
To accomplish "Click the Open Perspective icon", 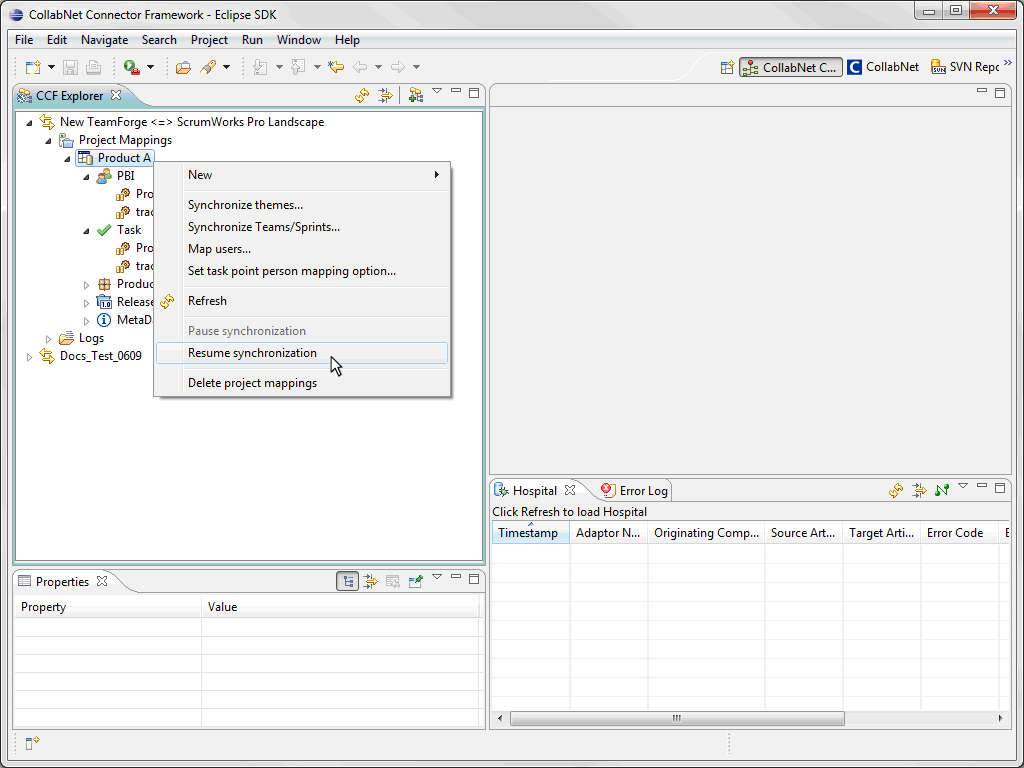I will pos(727,67).
